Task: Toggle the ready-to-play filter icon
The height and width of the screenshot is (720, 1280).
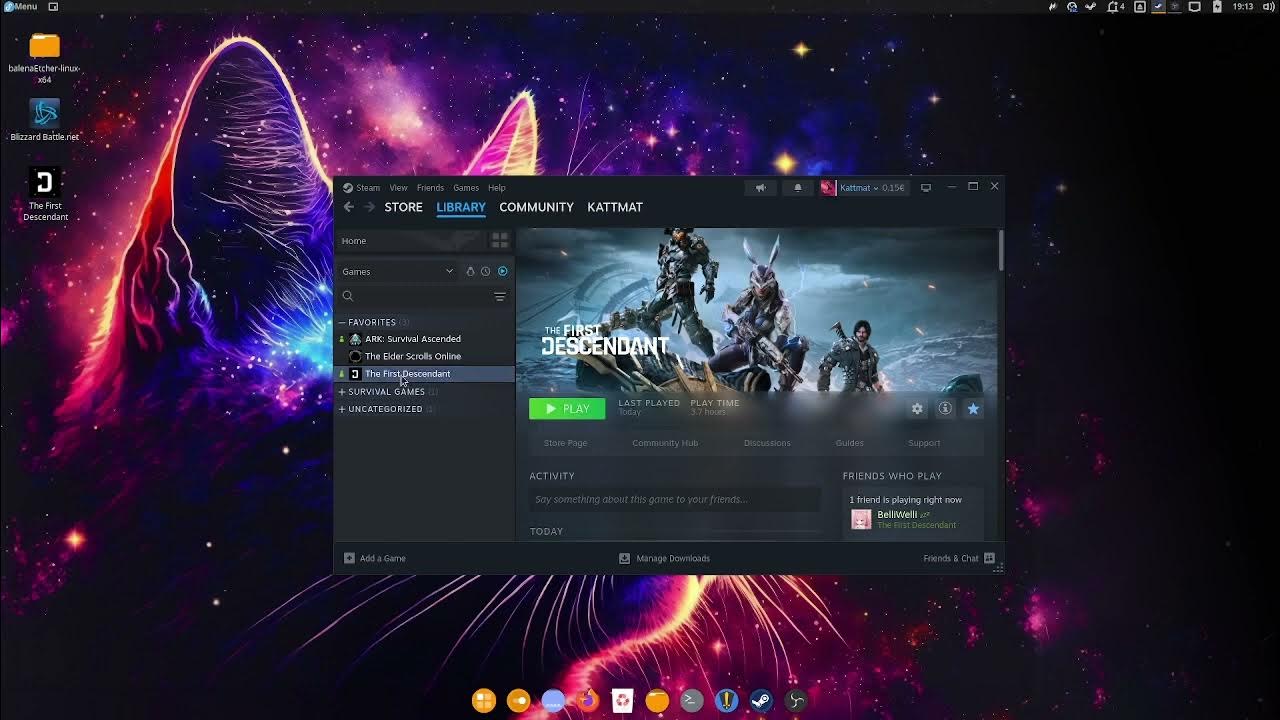Action: pos(503,271)
